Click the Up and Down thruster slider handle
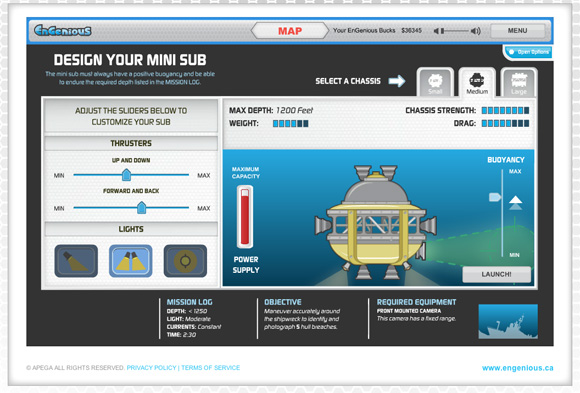 pos(127,175)
